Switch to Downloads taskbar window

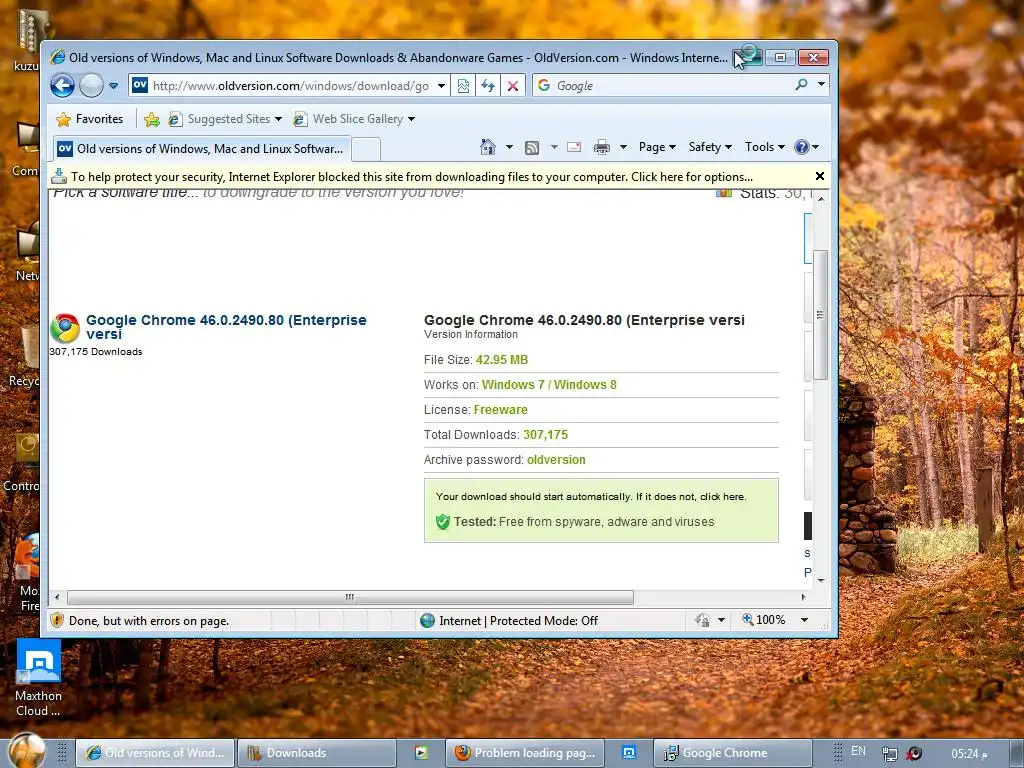pyautogui.click(x=316, y=753)
